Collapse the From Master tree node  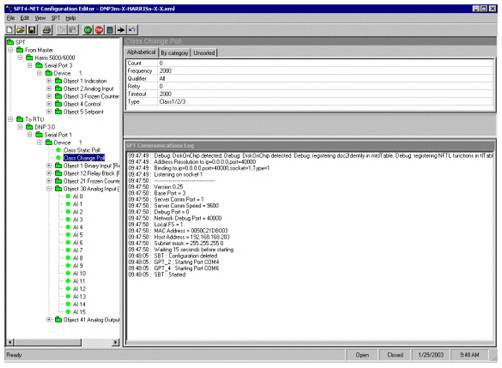[10, 50]
